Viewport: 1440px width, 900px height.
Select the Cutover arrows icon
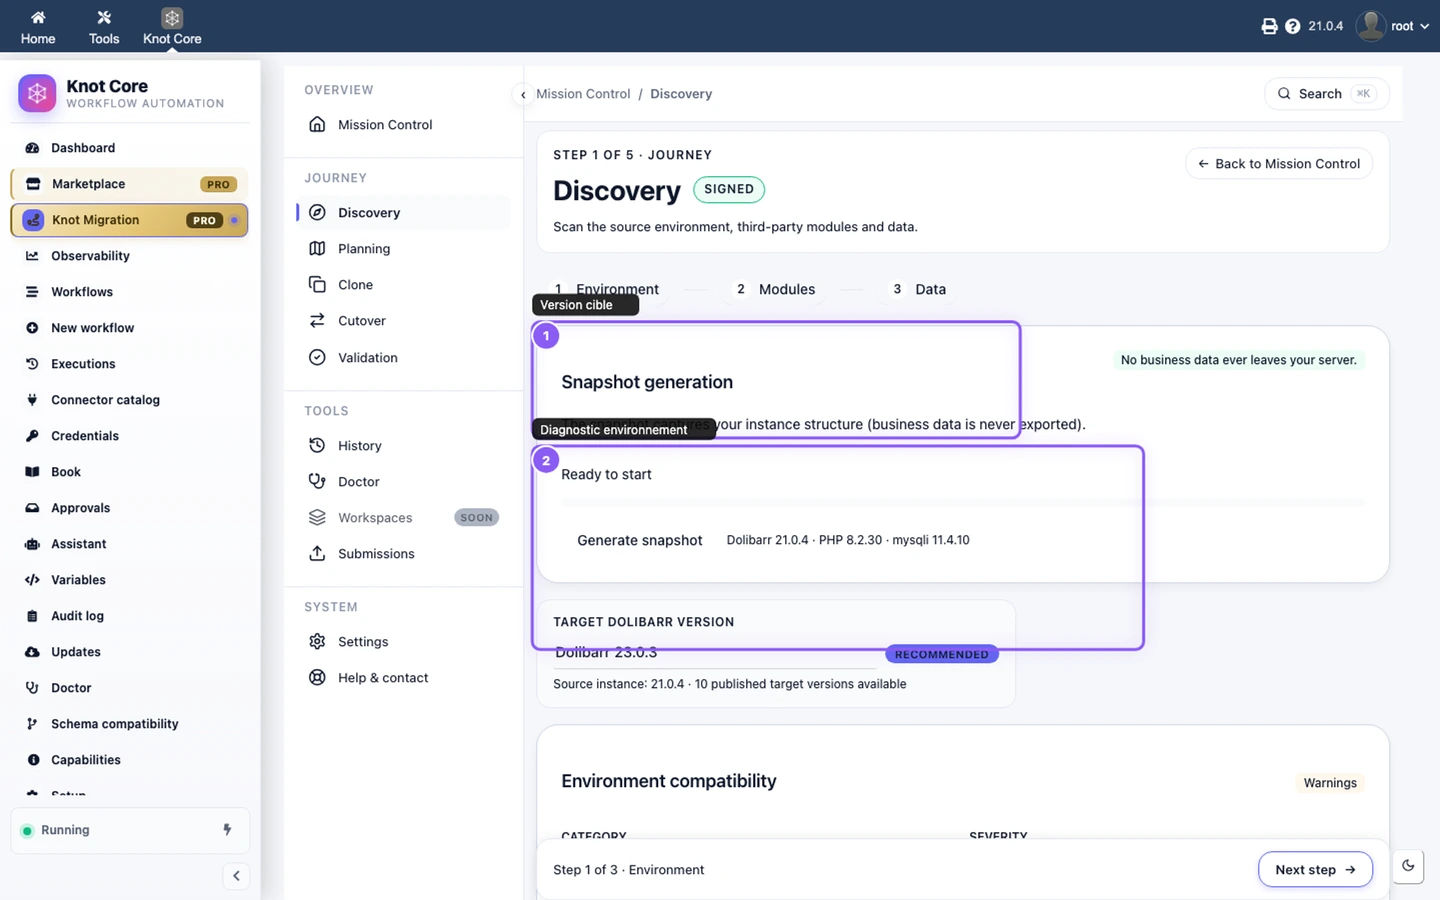(317, 320)
